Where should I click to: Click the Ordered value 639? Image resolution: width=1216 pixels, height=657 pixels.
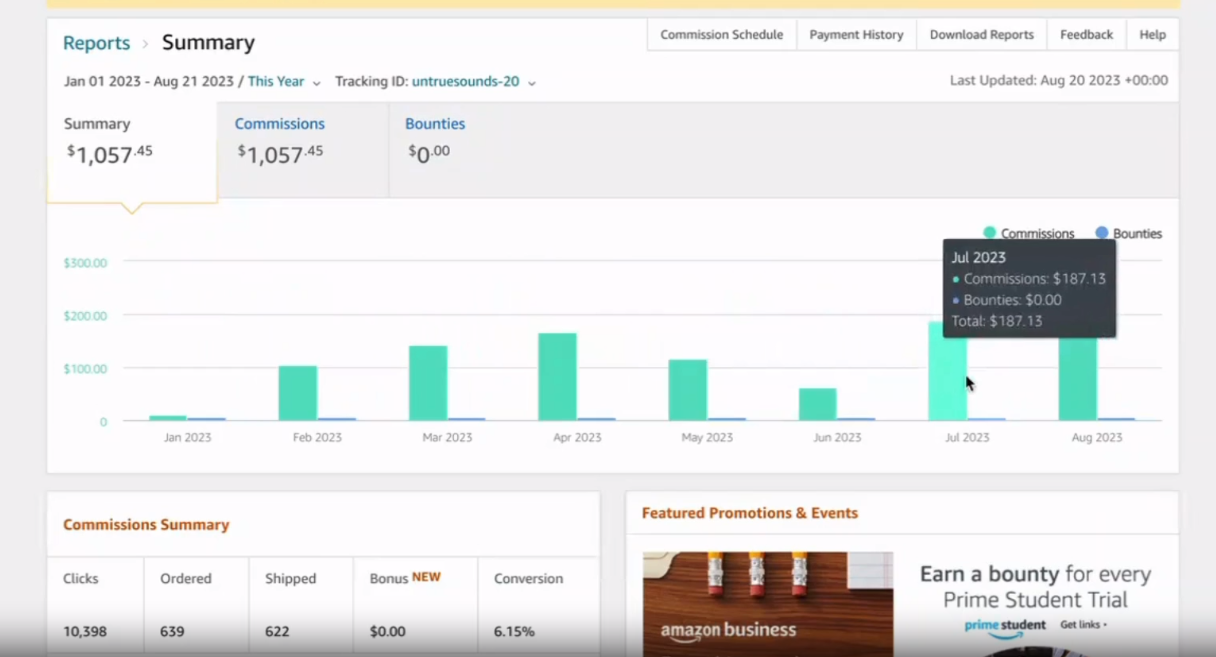click(x=172, y=632)
